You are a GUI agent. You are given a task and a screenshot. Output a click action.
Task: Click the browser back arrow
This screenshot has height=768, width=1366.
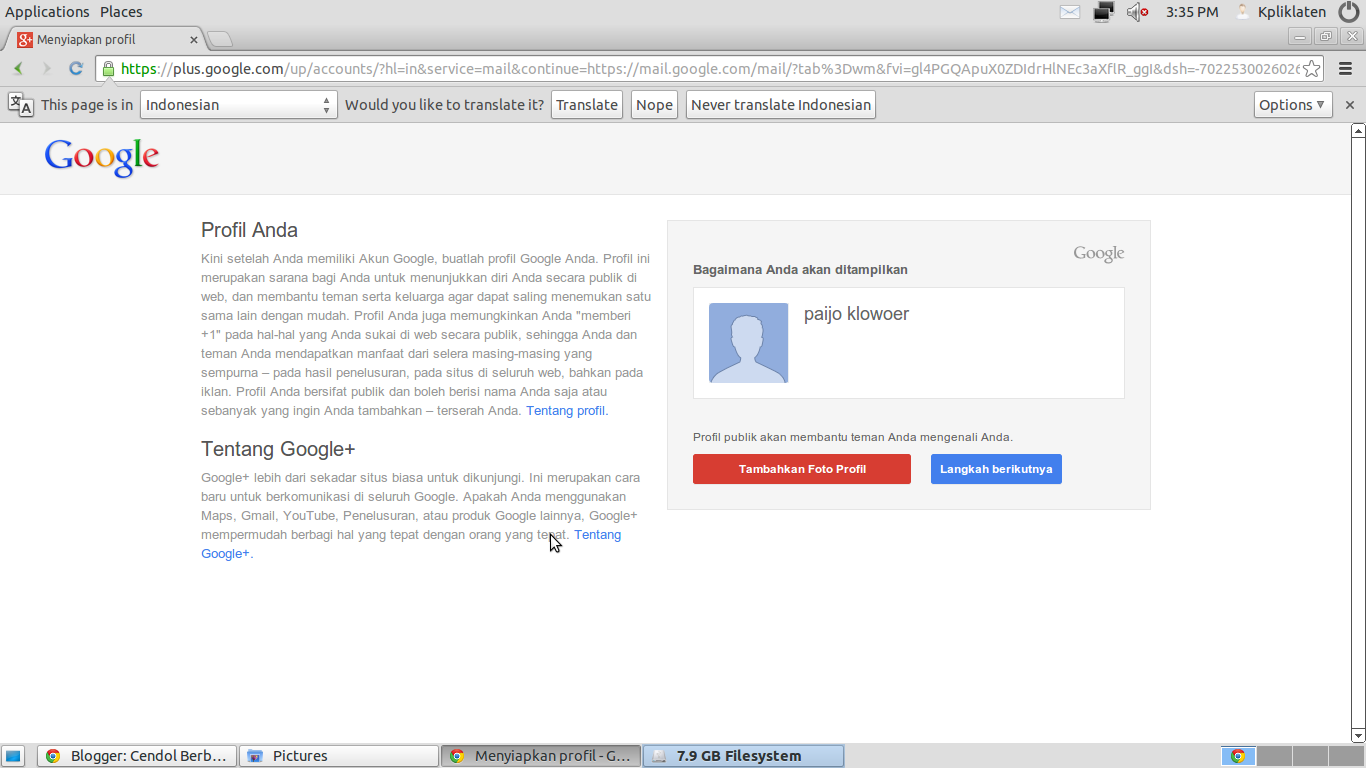pos(18,69)
